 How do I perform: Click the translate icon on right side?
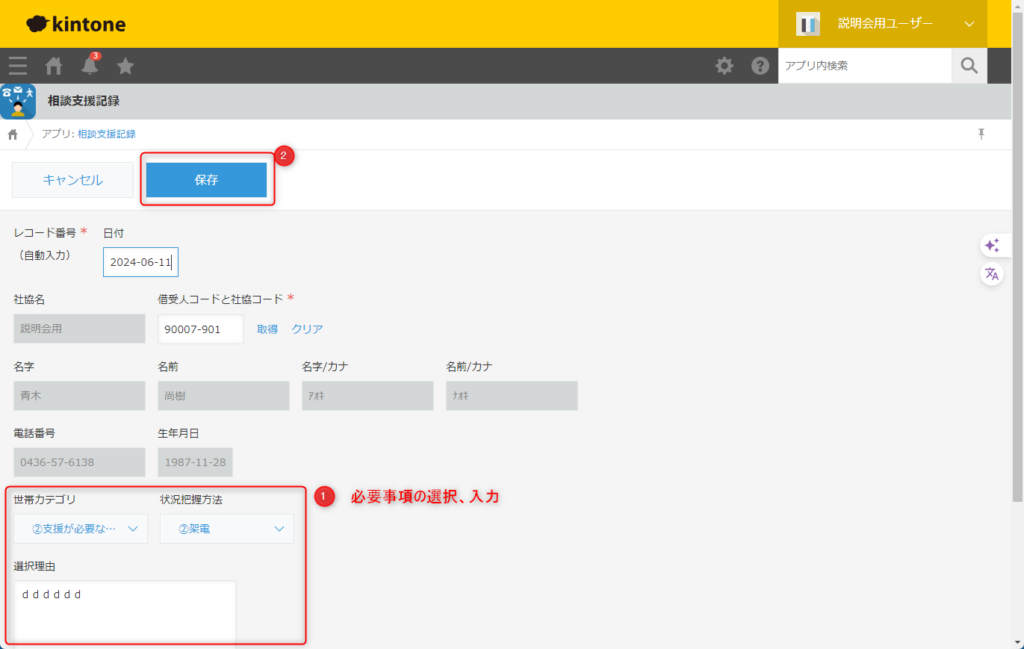coord(991,274)
